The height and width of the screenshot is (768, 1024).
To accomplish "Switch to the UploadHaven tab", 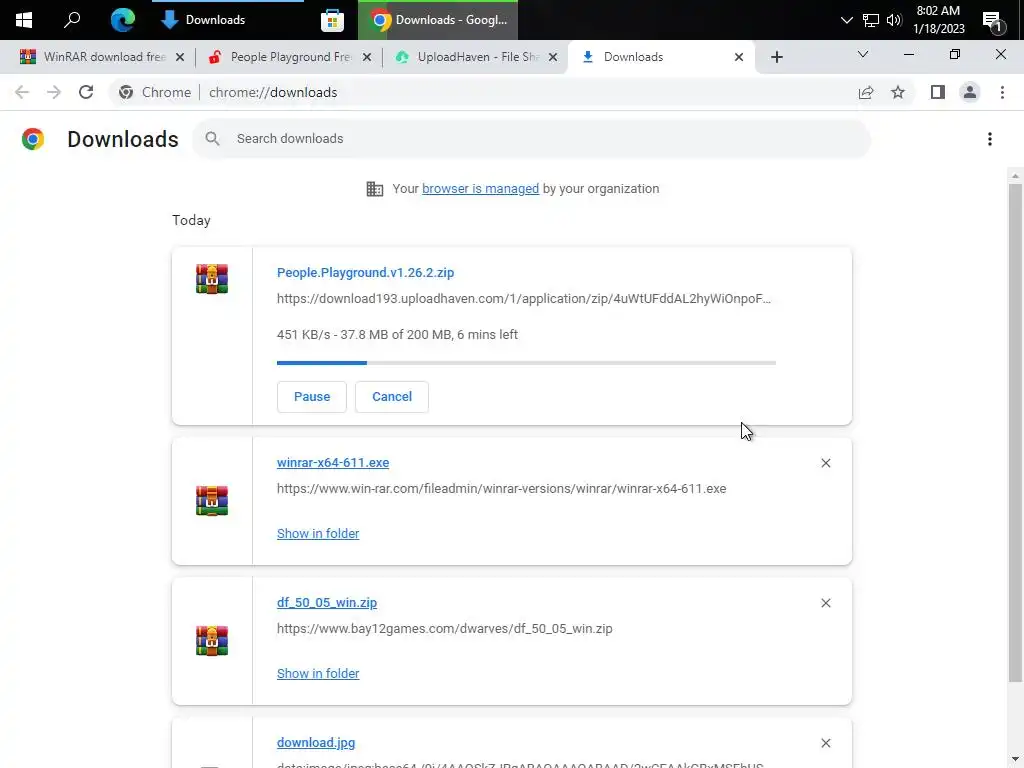I will coord(478,57).
